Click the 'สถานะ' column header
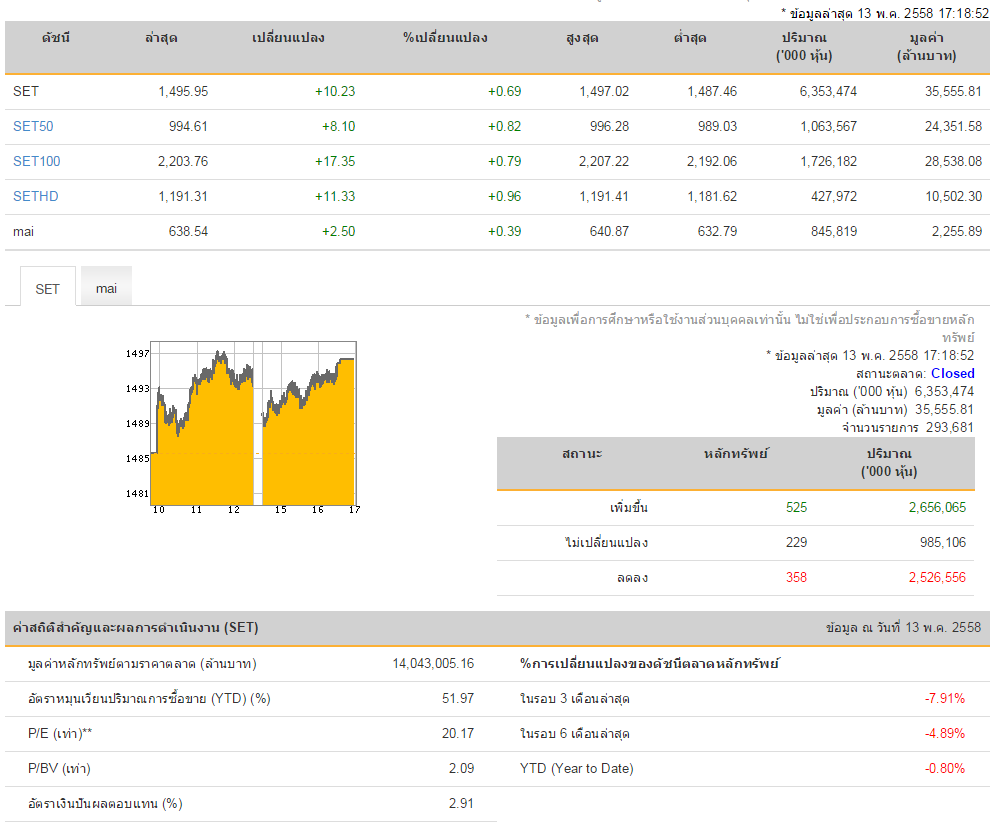 582,454
